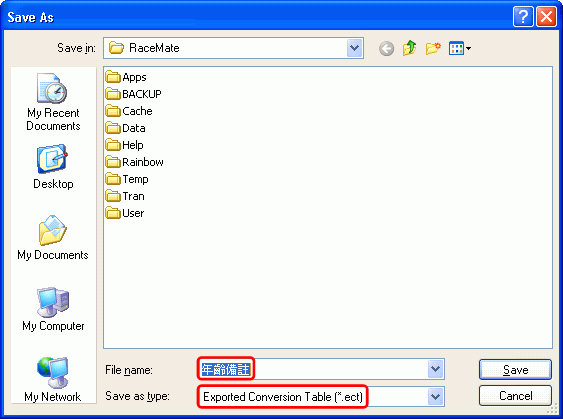Open My Network places shortcut
The image size is (563, 419).
[x=53, y=379]
